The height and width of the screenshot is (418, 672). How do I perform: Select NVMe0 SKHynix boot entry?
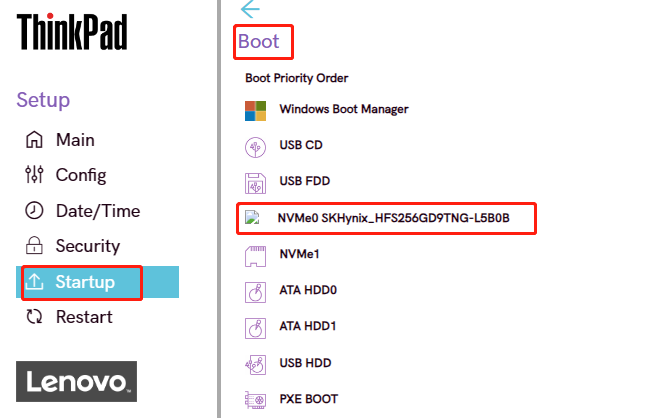pos(393,218)
